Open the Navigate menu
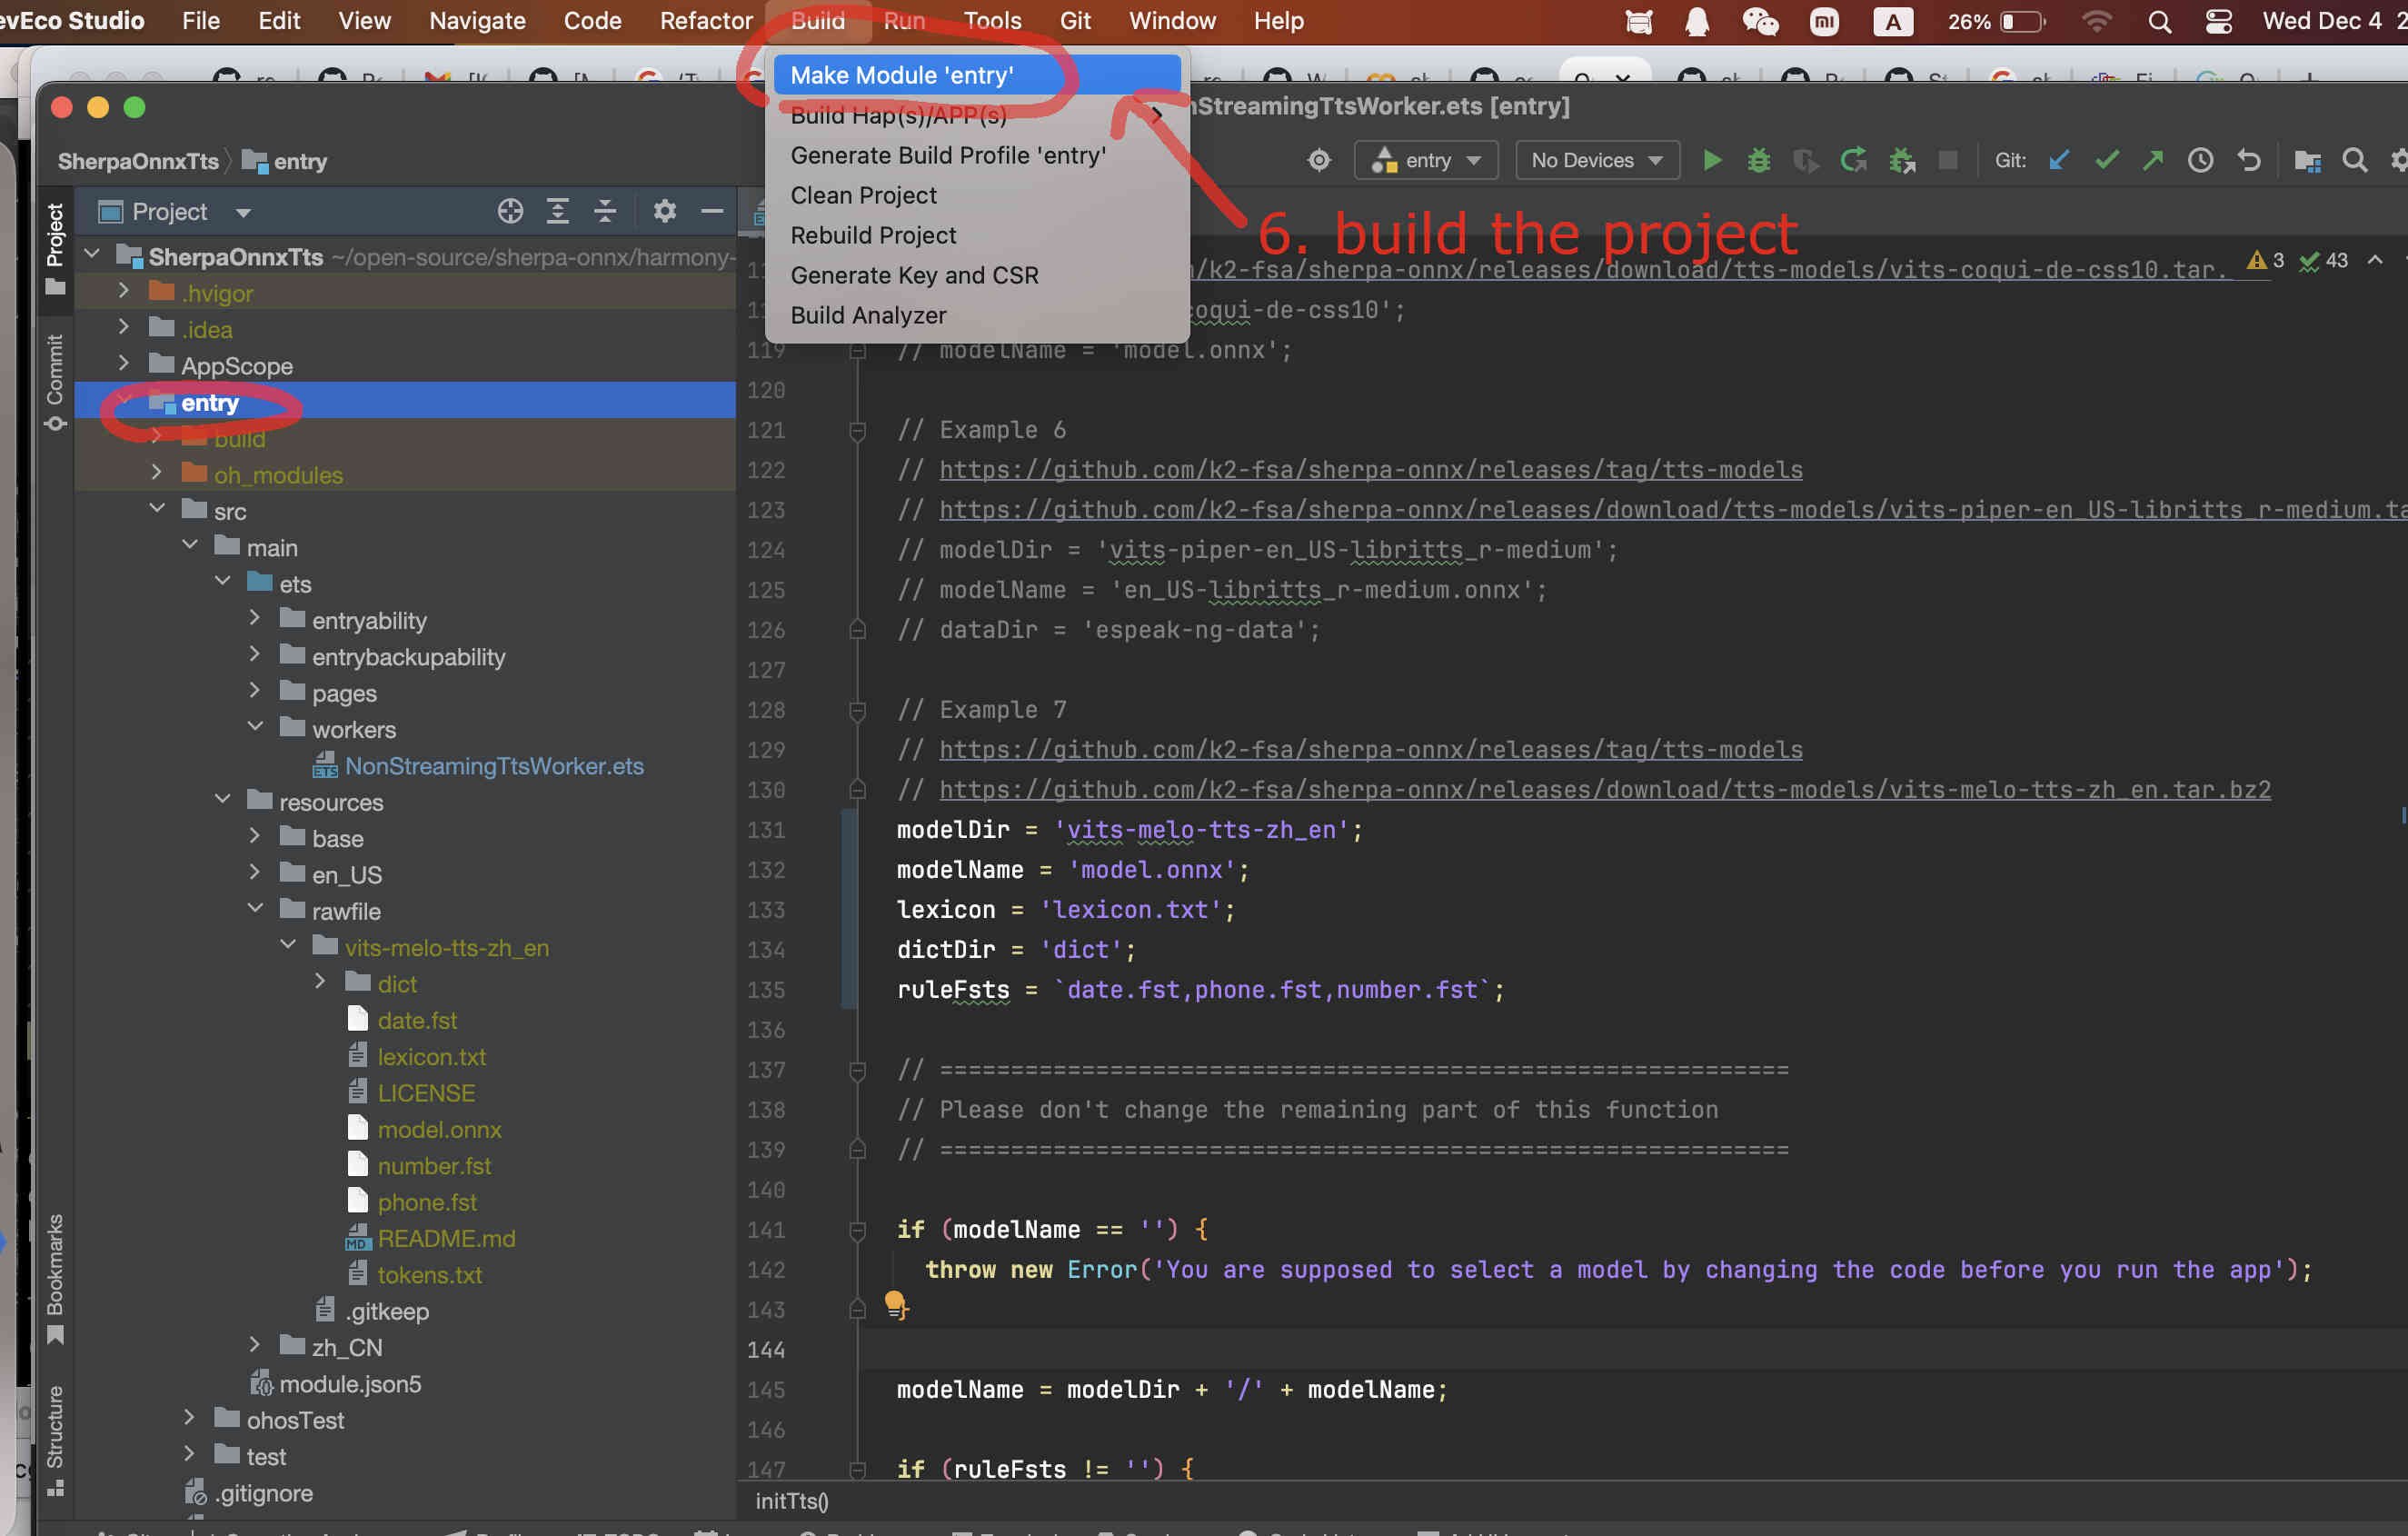The width and height of the screenshot is (2408, 1536). click(x=477, y=21)
